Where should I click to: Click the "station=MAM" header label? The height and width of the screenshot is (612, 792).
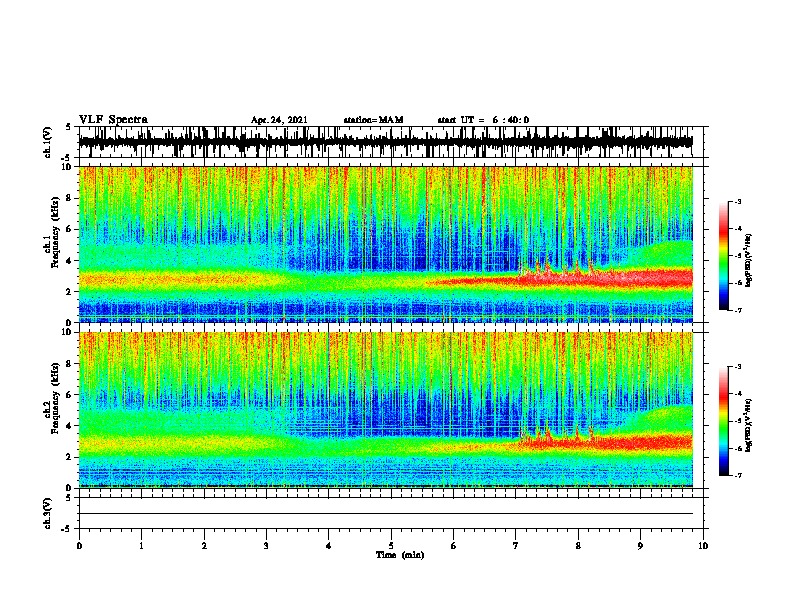pos(373,120)
